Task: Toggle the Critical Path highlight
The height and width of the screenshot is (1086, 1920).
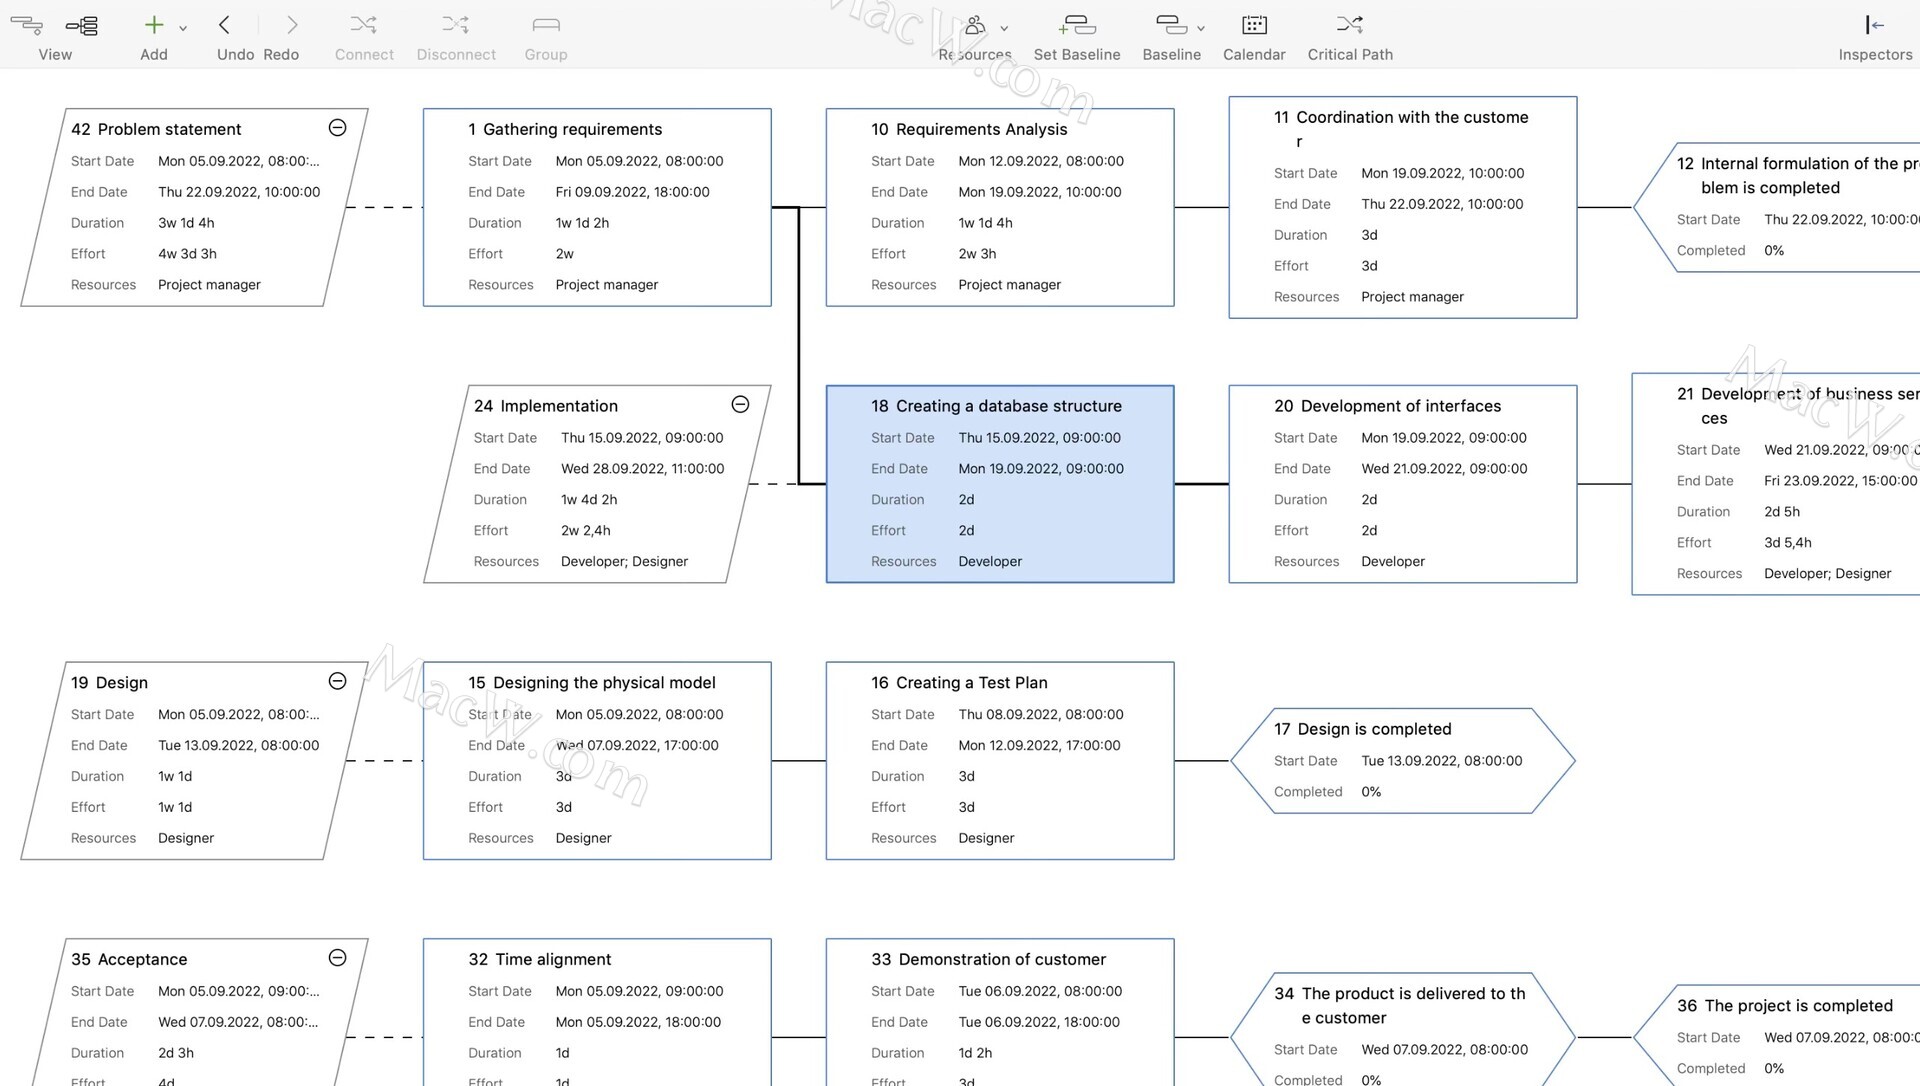Action: coord(1349,25)
